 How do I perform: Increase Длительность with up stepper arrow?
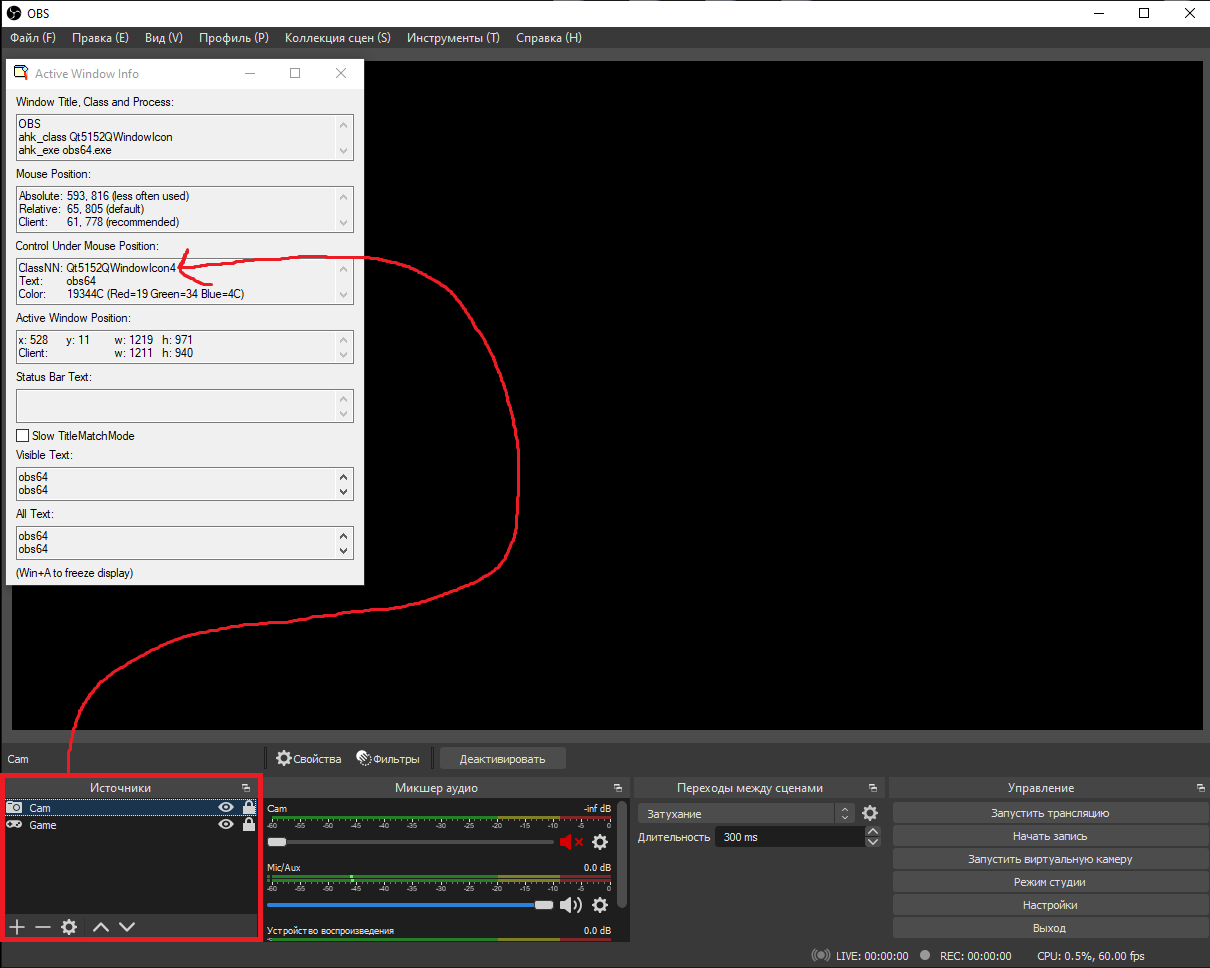tap(872, 831)
